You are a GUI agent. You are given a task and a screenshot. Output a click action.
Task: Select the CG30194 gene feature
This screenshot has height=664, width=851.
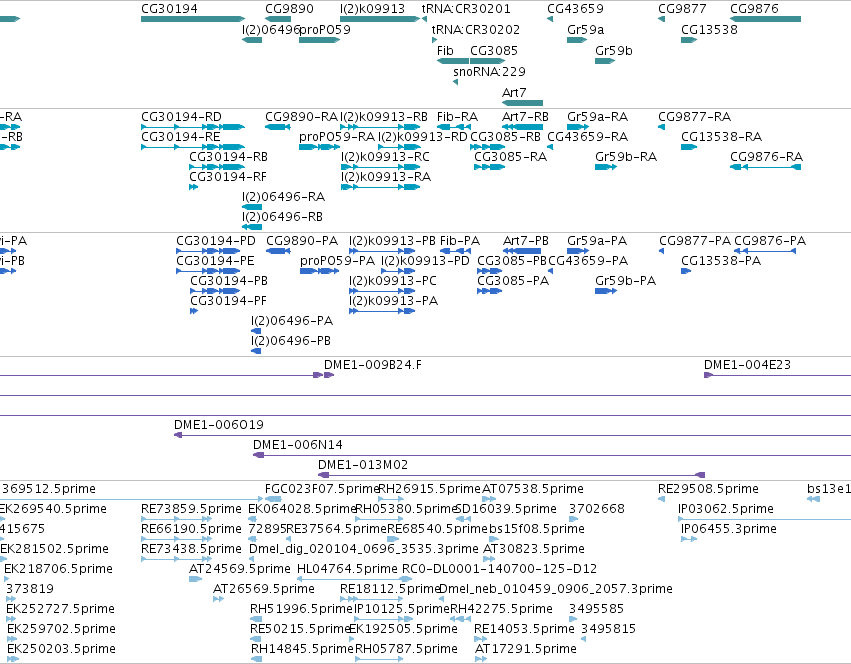(193, 19)
